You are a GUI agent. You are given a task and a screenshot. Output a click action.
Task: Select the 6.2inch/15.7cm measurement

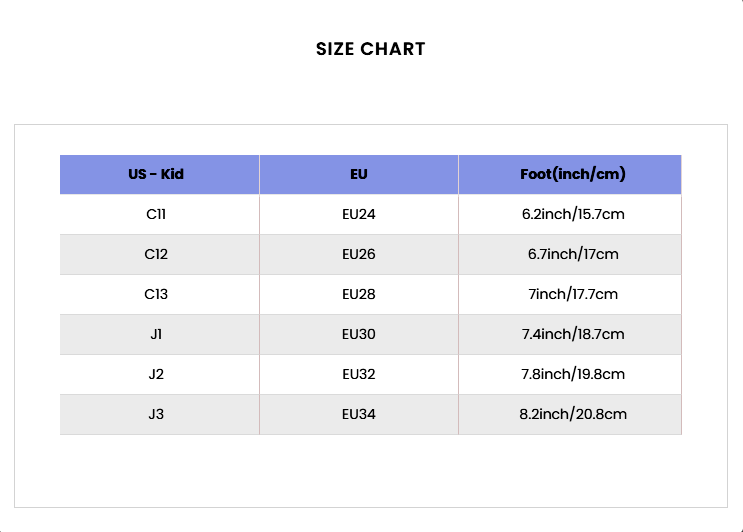pos(573,214)
